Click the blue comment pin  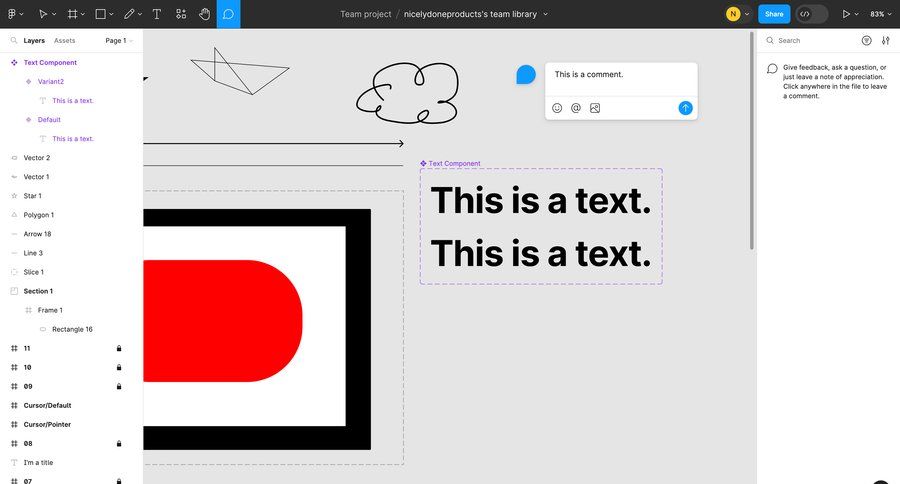tap(526, 75)
